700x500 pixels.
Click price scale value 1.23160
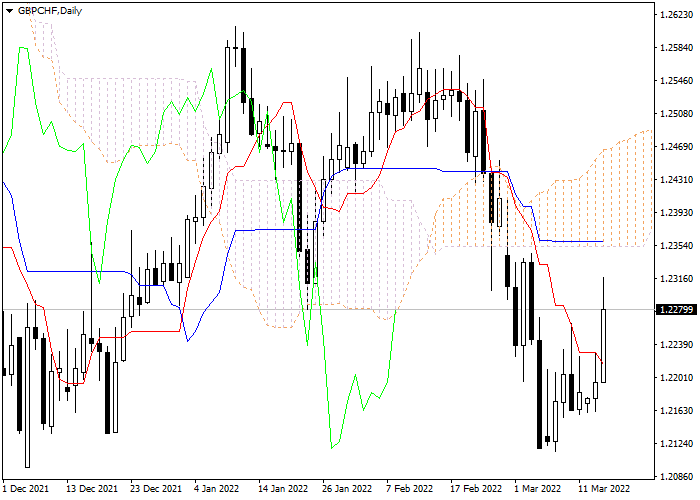(x=676, y=279)
